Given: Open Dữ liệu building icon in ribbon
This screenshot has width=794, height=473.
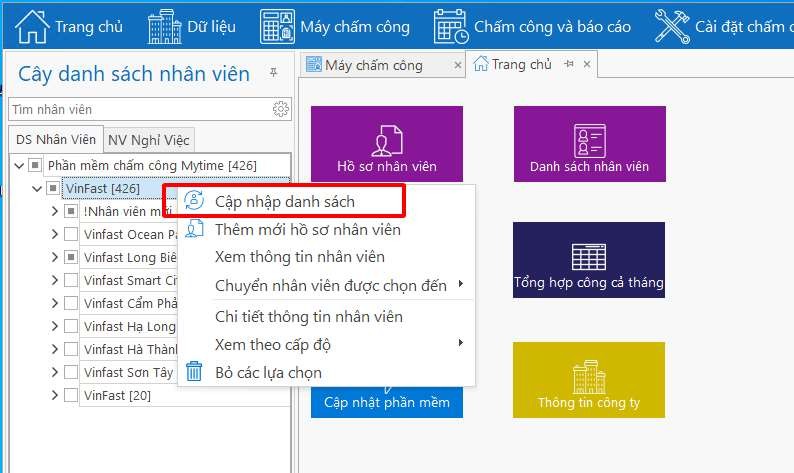Looking at the screenshot, I should (164, 26).
